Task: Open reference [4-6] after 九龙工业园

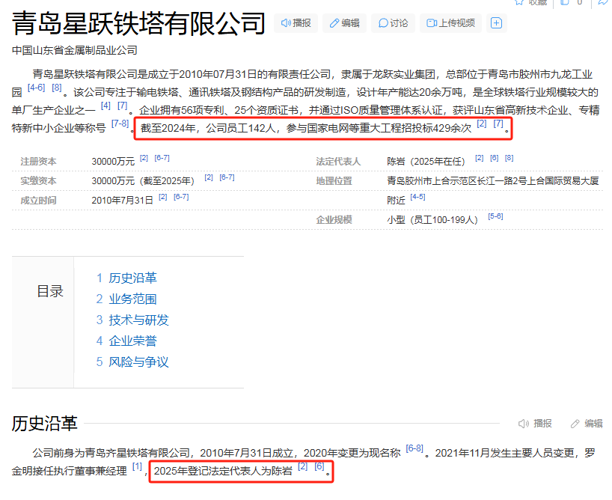Action: tap(36, 88)
